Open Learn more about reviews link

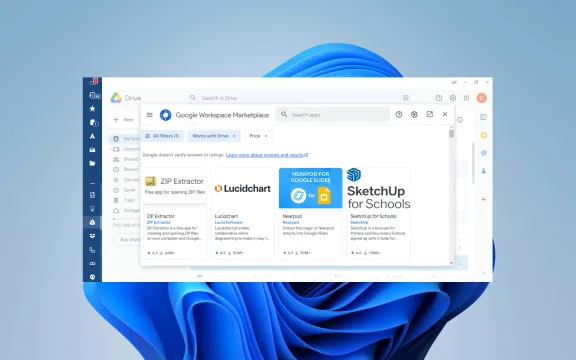267,155
